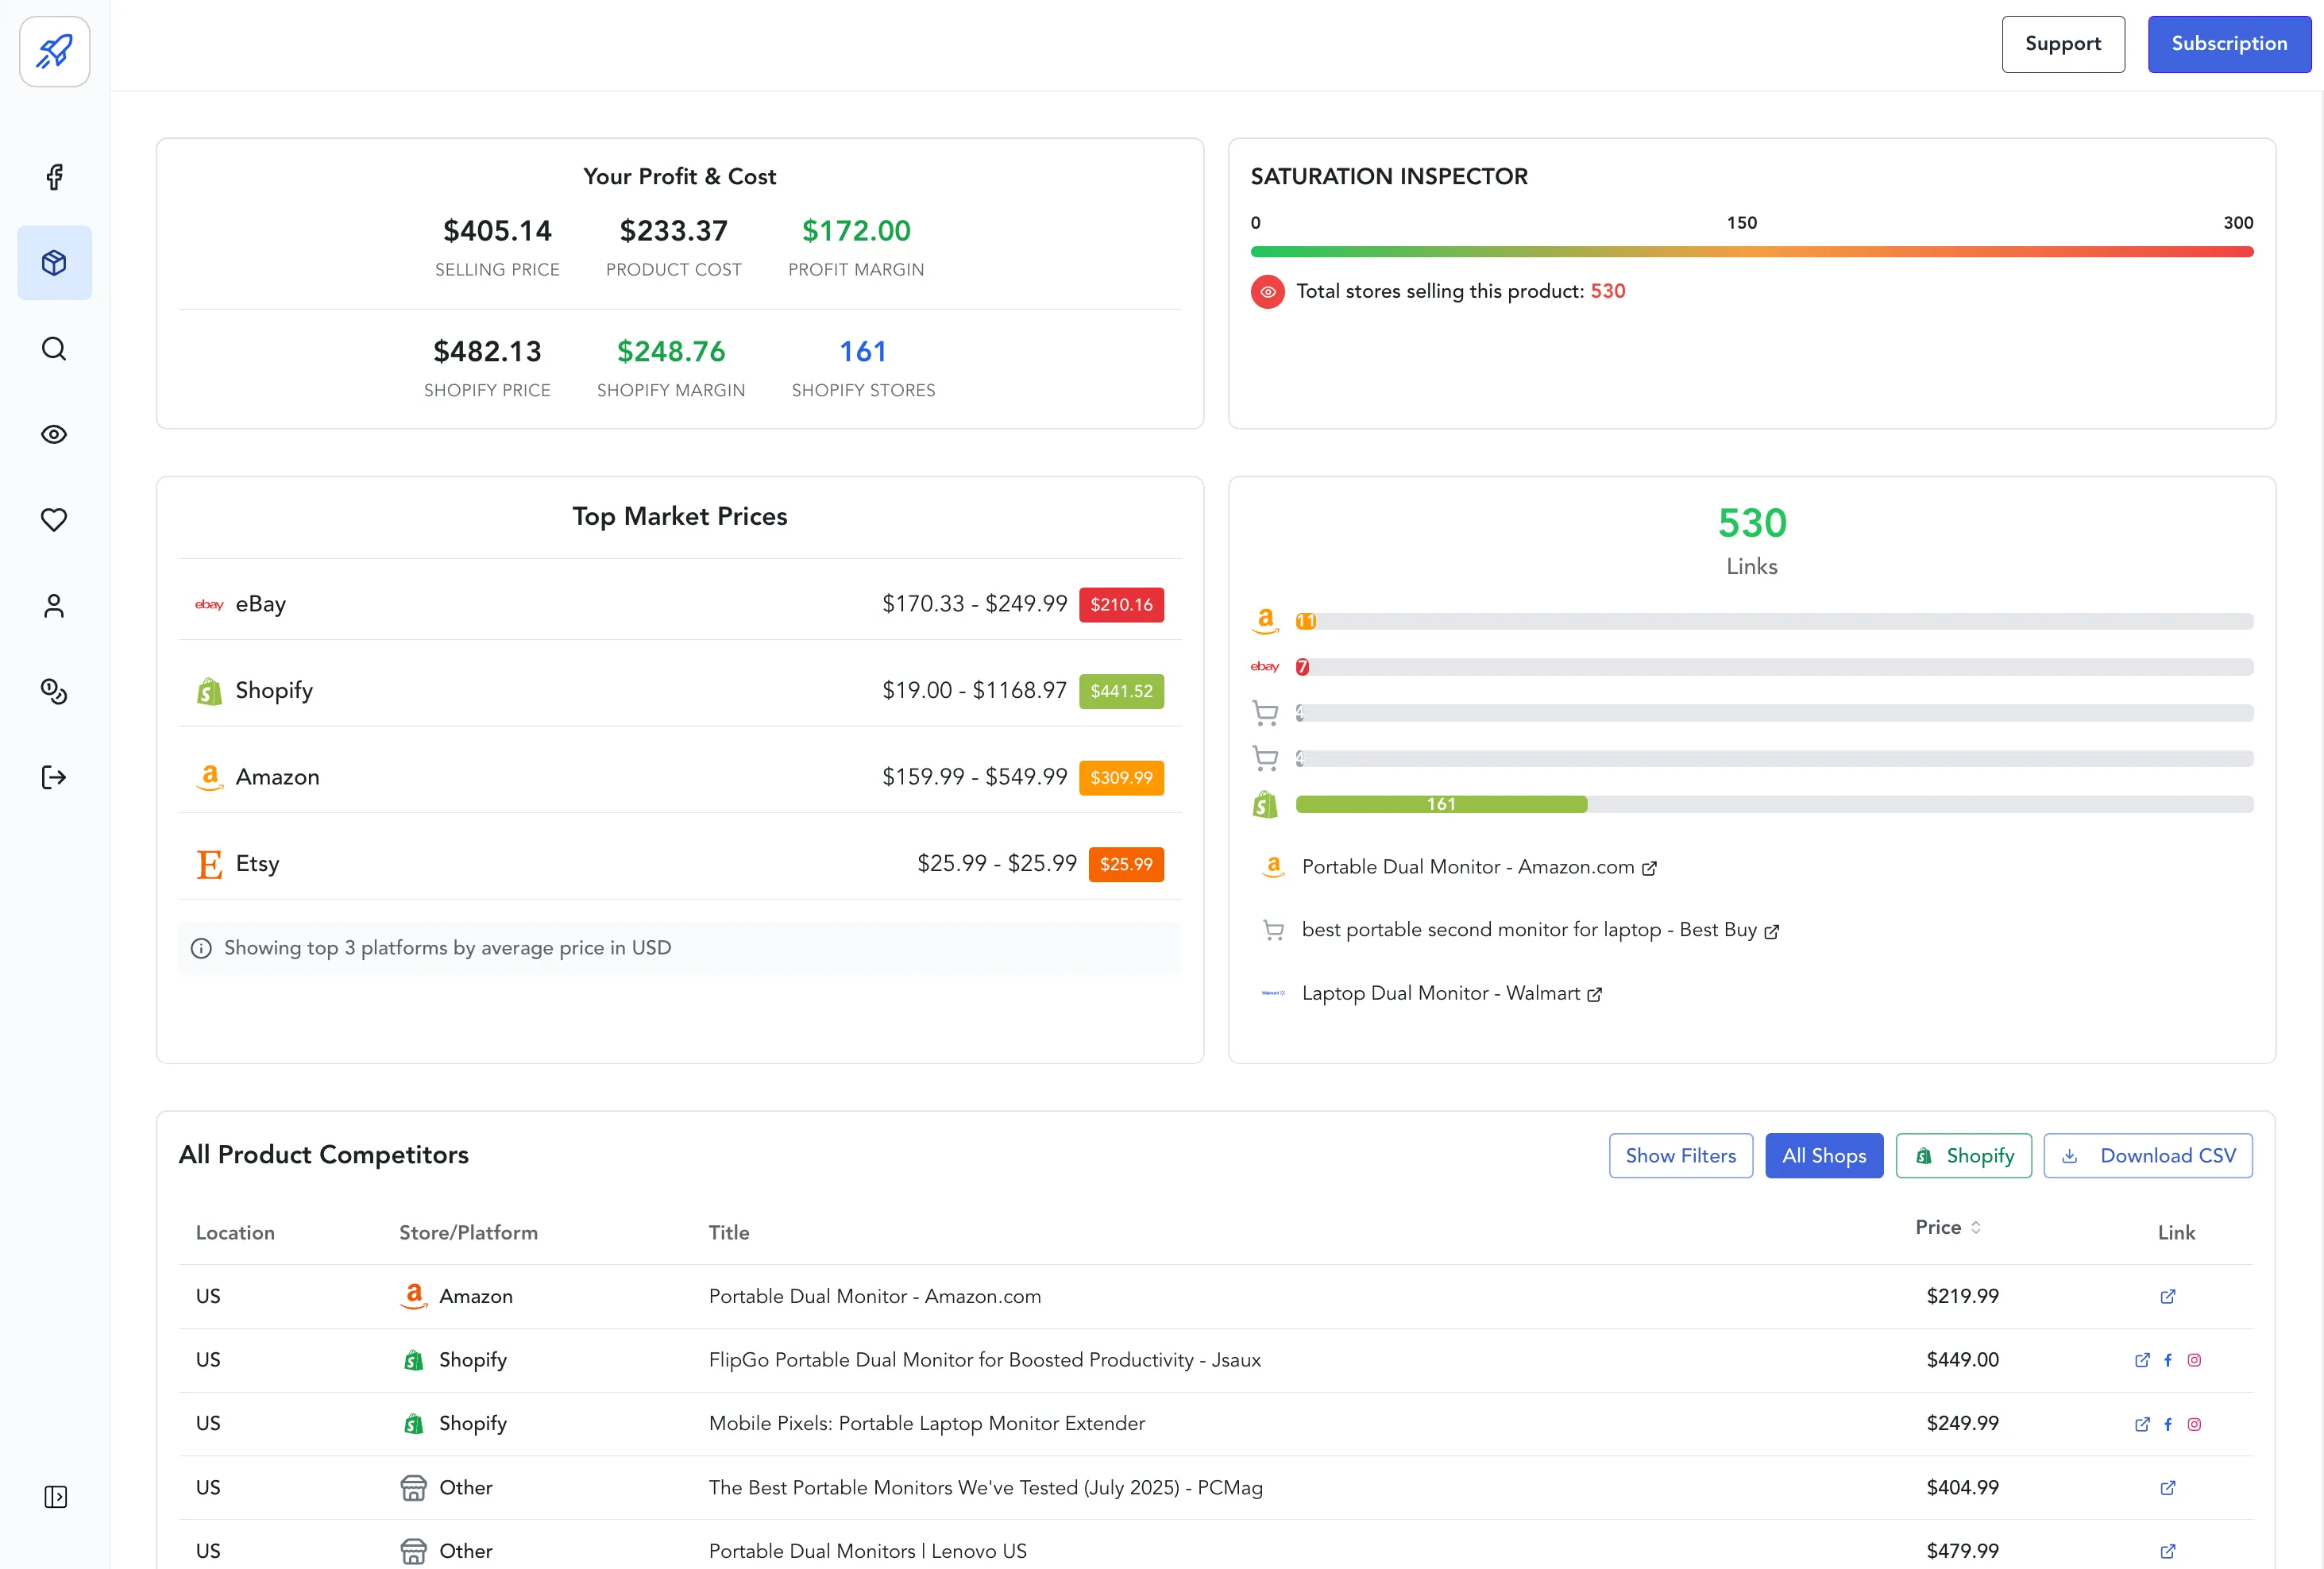The width and height of the screenshot is (2324, 1569).
Task: Click the Shopify $441.52 average price badge
Action: point(1121,691)
